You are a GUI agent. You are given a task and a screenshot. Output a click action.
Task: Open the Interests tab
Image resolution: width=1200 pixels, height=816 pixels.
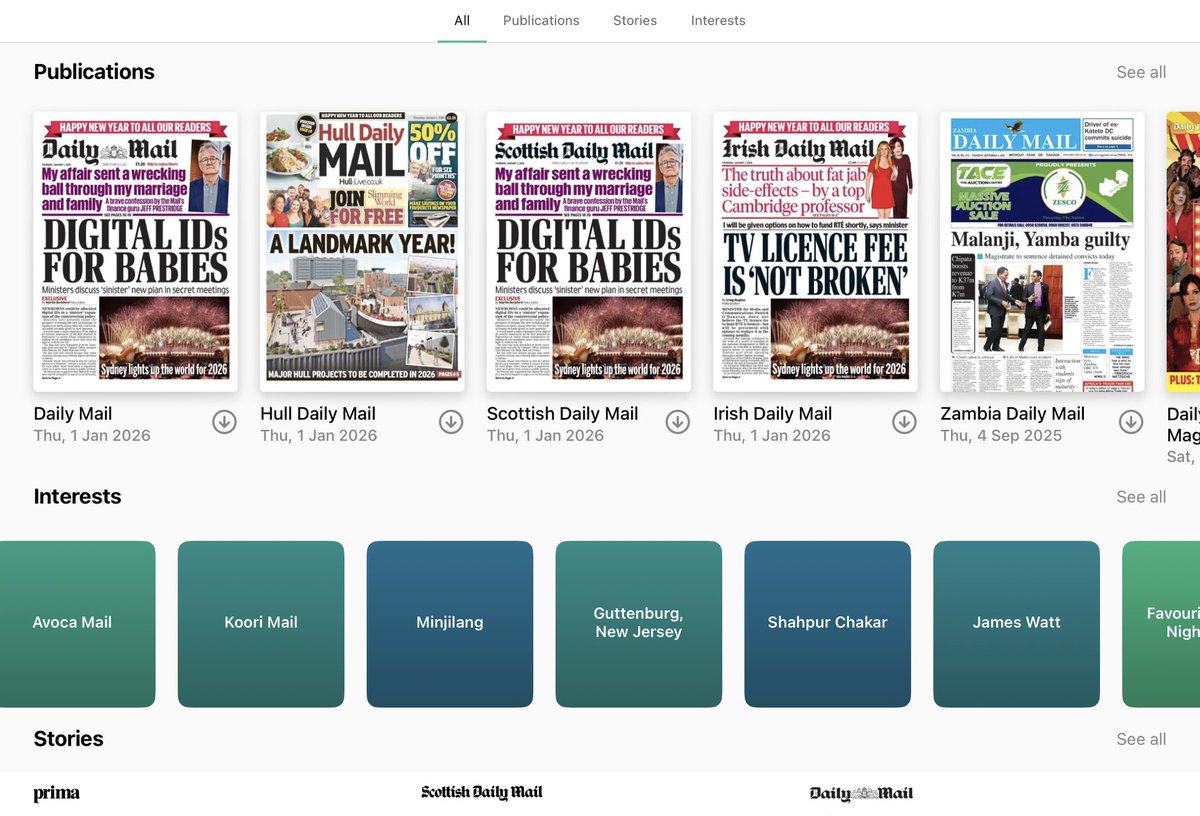coord(718,21)
